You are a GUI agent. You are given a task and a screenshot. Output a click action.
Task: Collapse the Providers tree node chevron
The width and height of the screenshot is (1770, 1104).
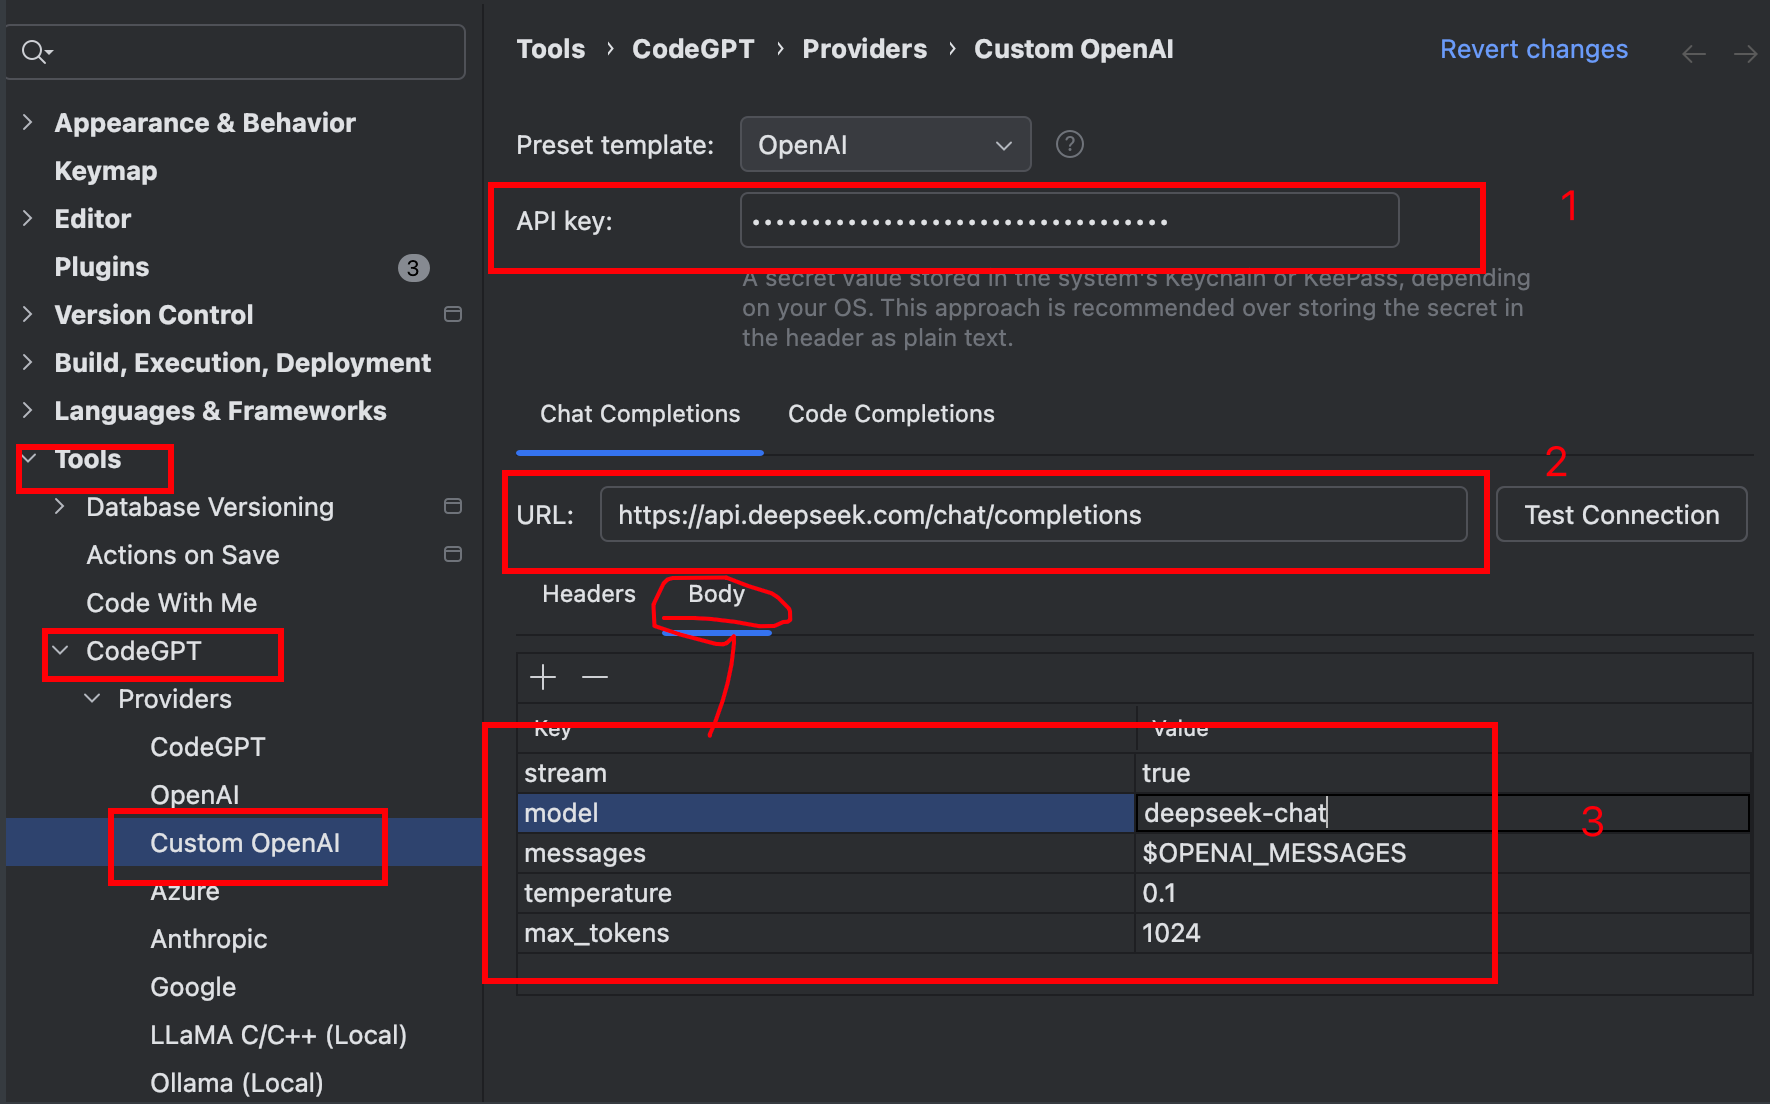click(93, 698)
